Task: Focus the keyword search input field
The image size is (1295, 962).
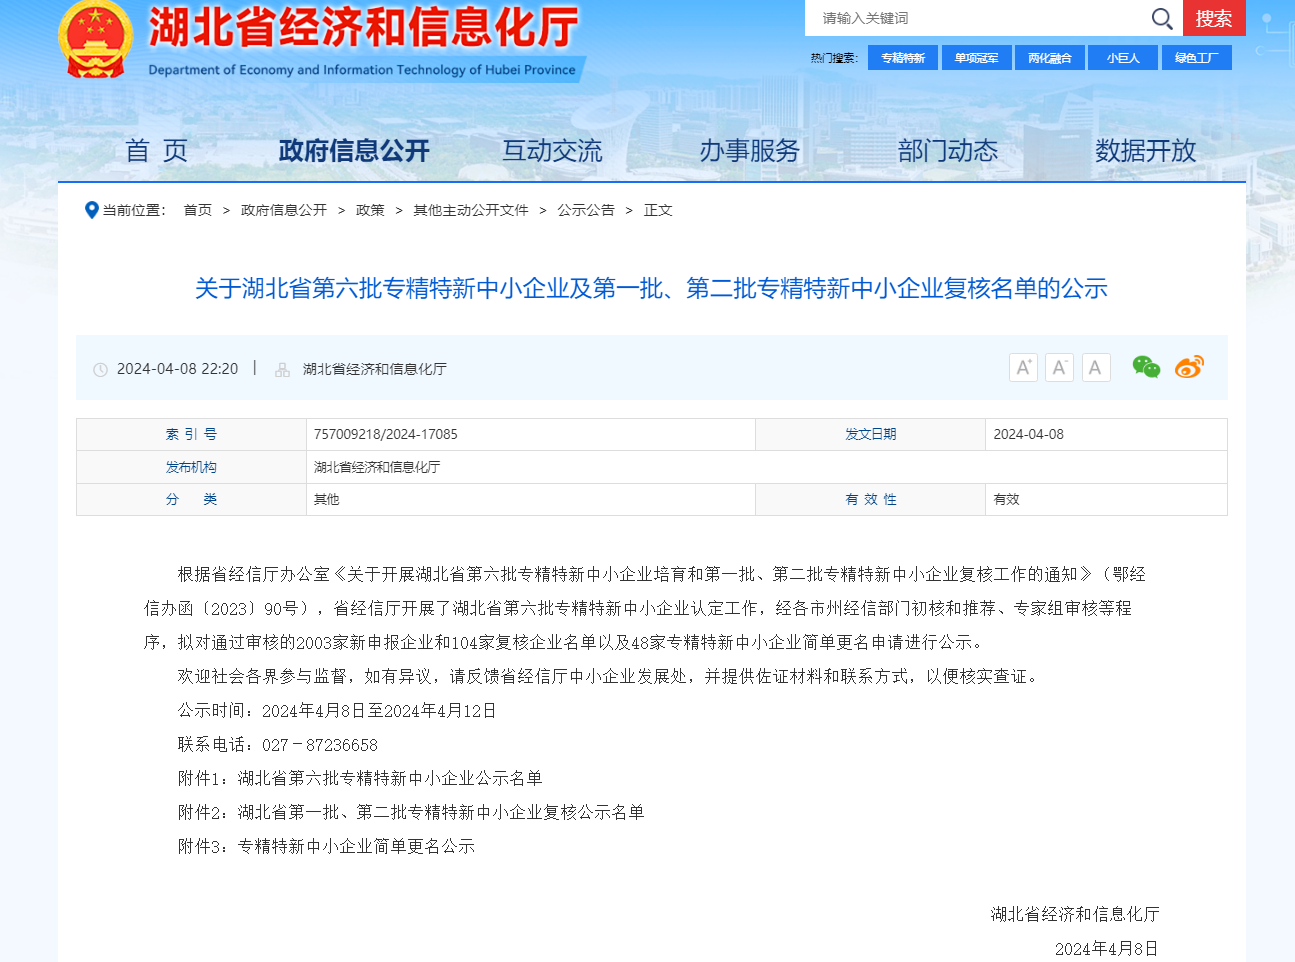Action: 975,18
